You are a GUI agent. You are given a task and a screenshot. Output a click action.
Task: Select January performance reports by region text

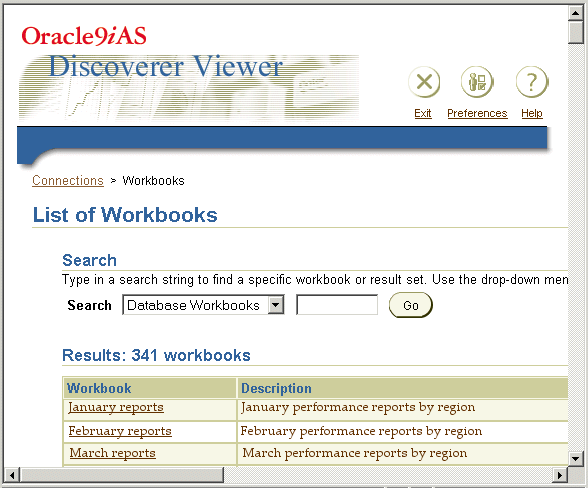pyautogui.click(x=358, y=407)
